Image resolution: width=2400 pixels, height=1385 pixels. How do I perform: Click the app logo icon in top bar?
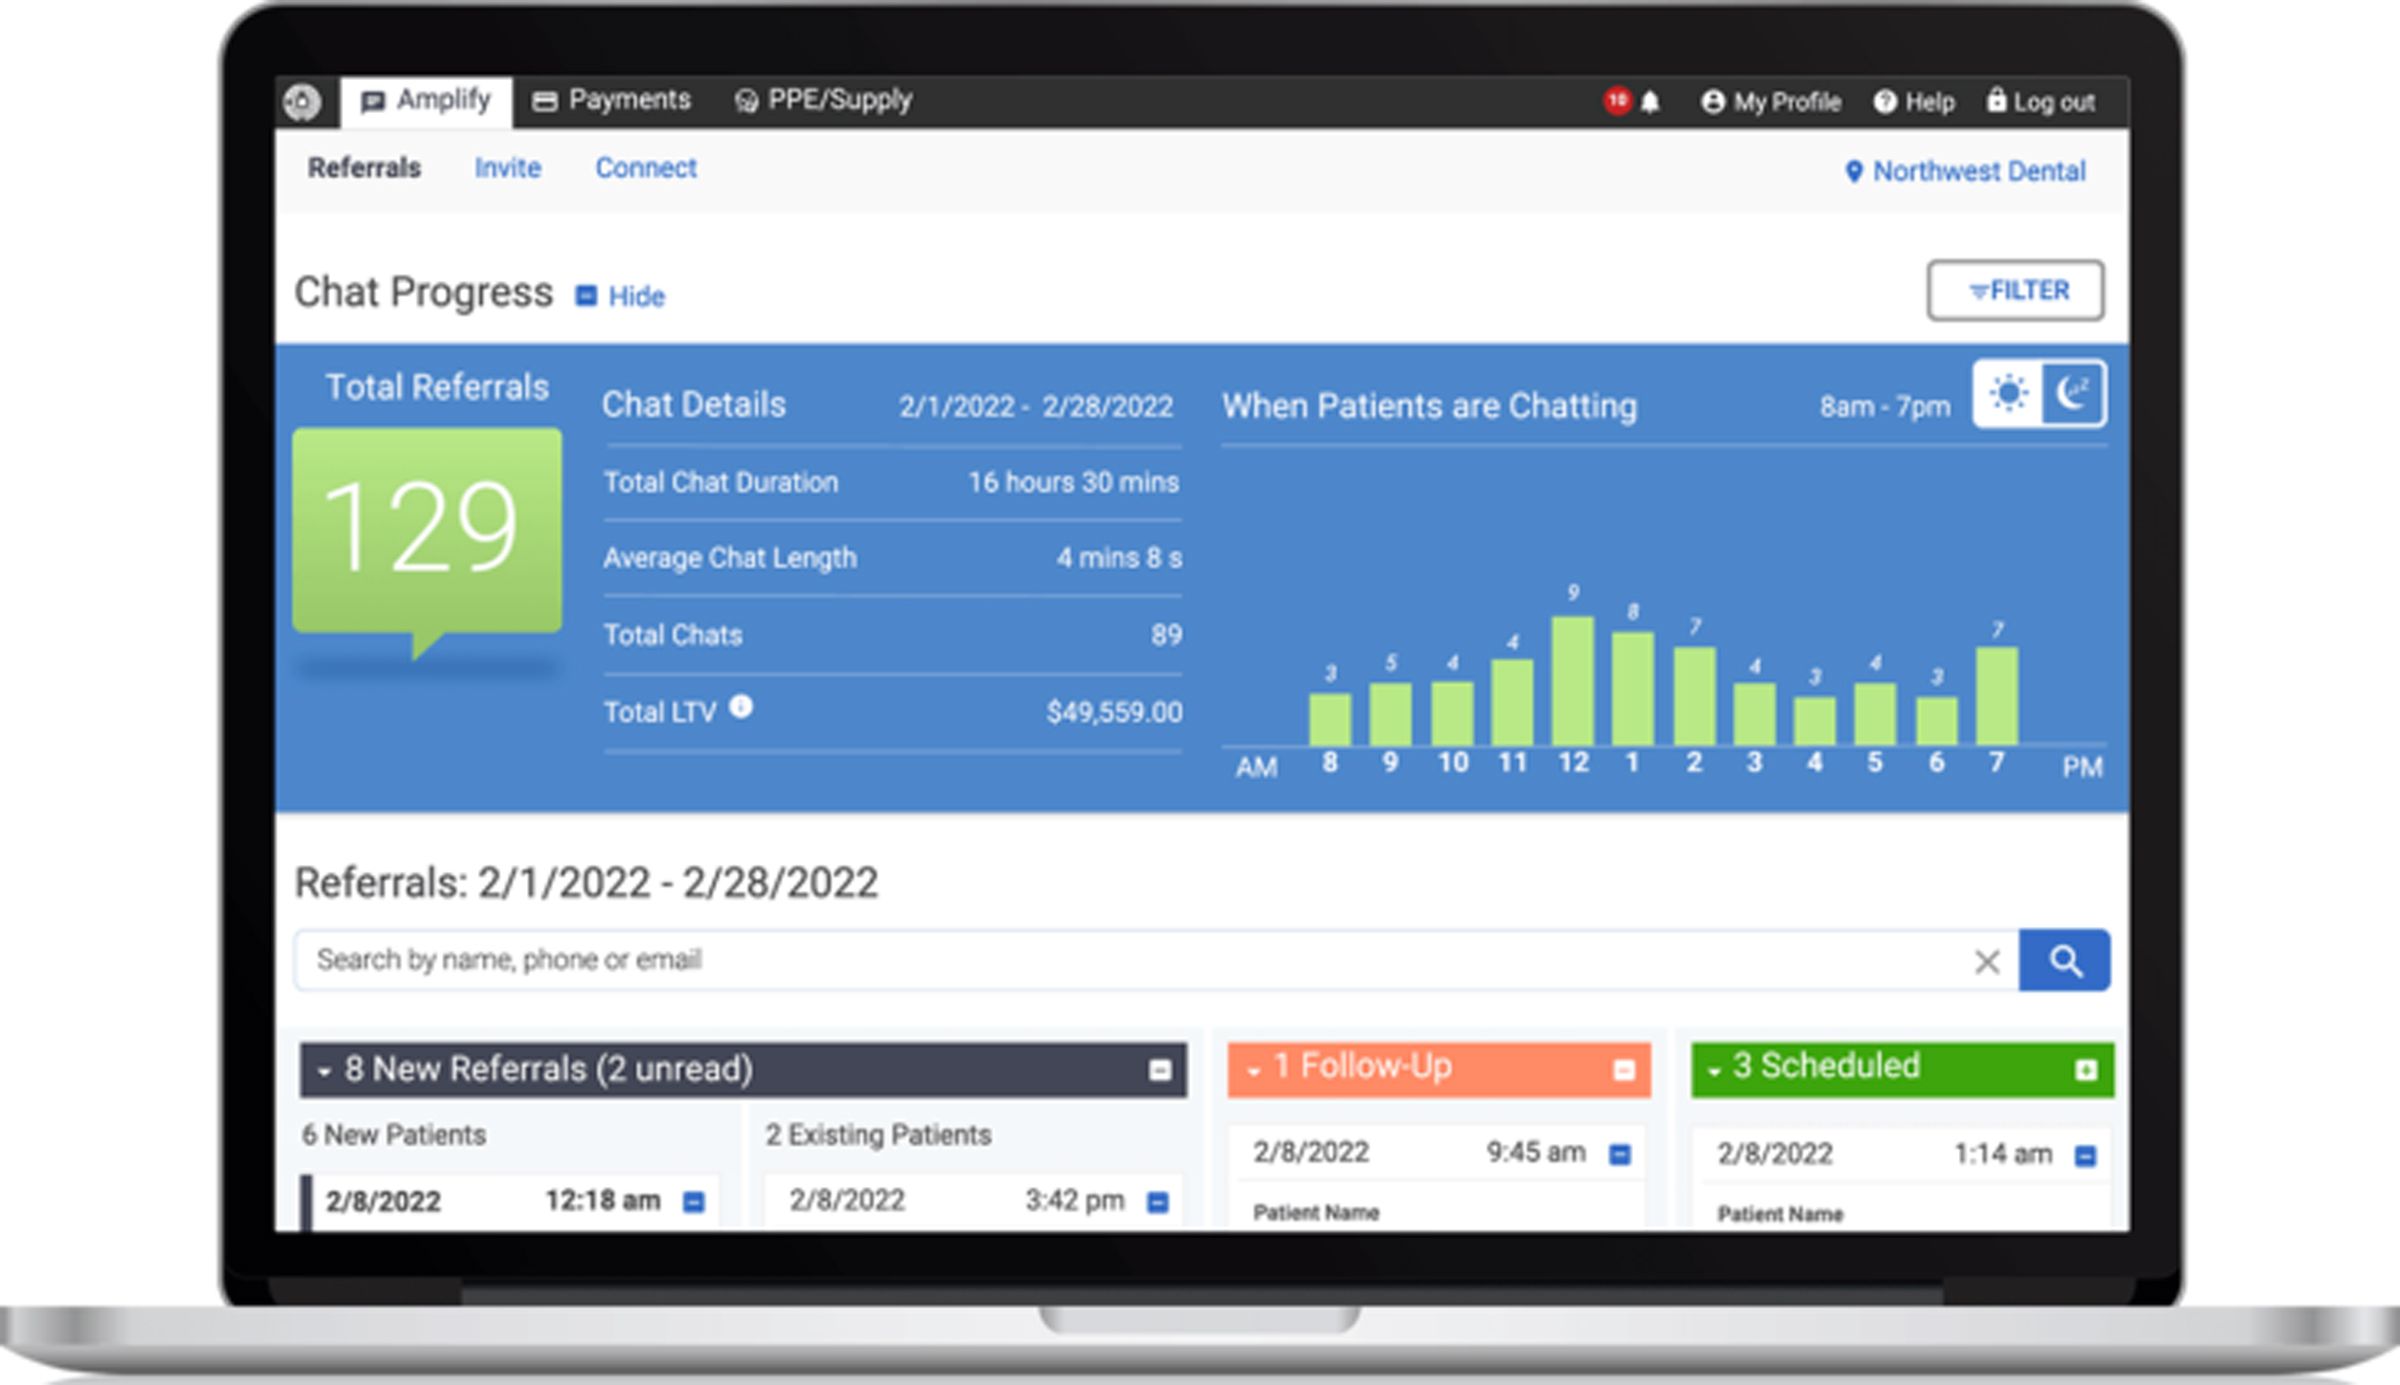(301, 102)
